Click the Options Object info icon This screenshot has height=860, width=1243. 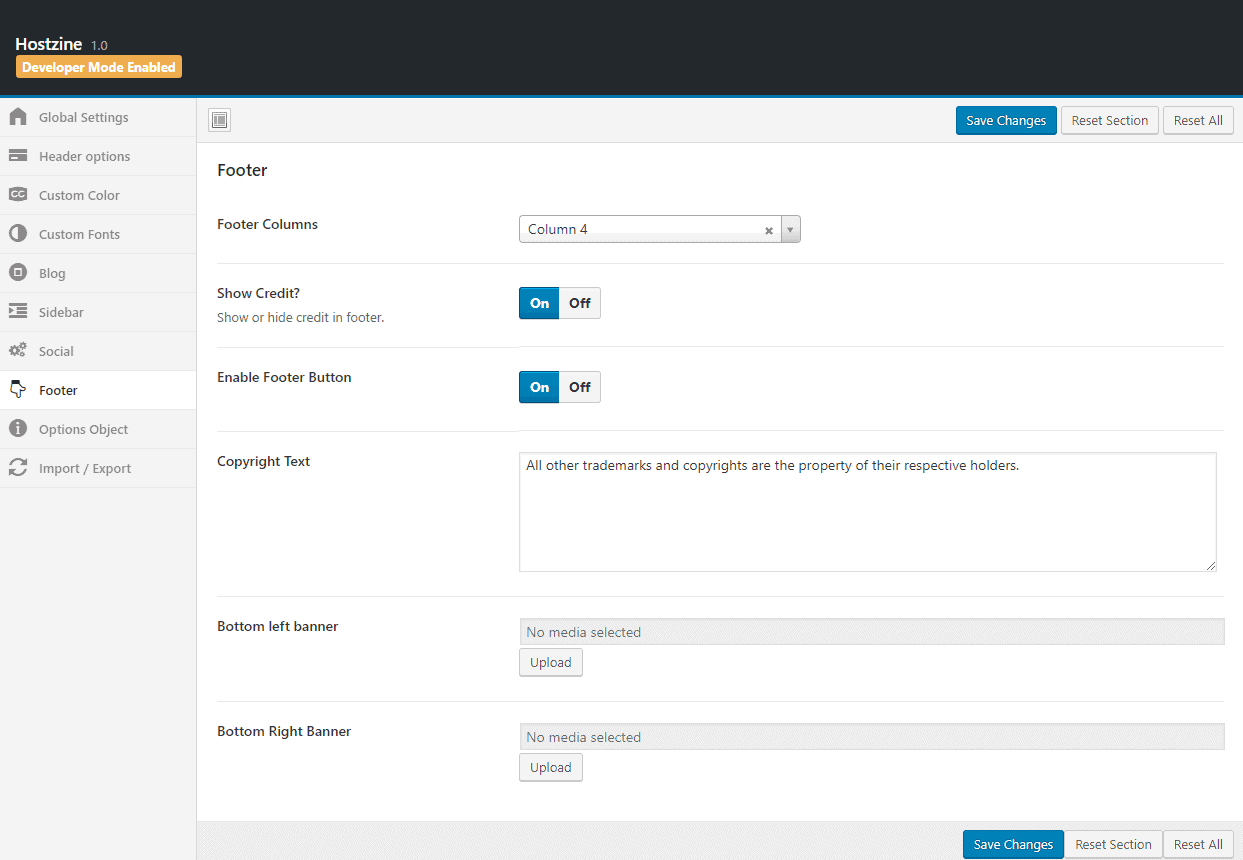pos(18,429)
